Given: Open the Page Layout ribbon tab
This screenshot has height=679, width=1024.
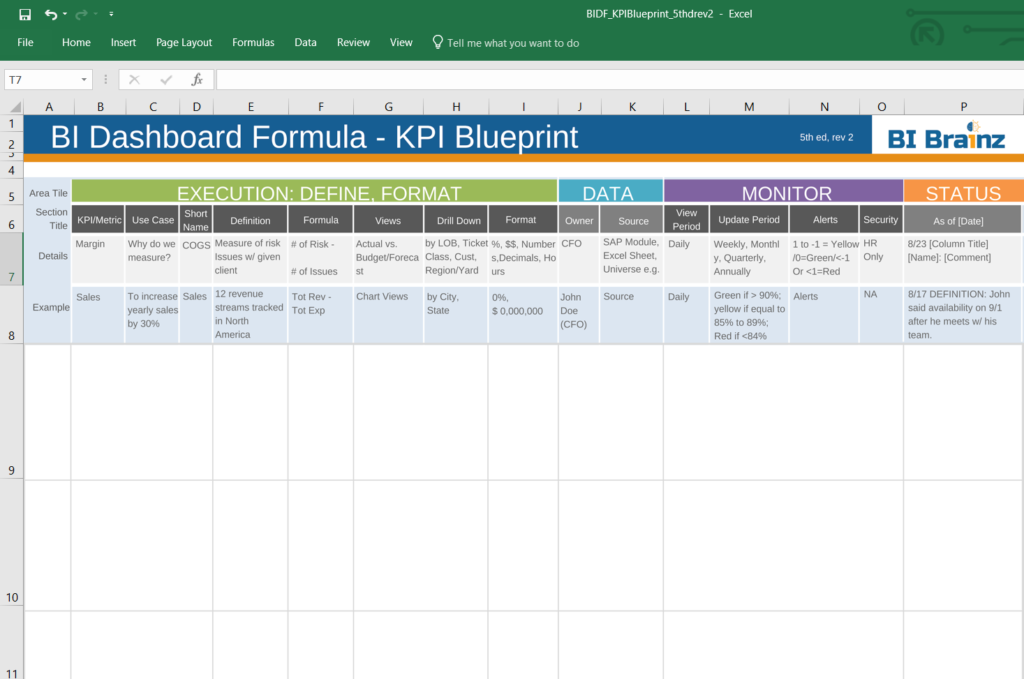Looking at the screenshot, I should (182, 42).
